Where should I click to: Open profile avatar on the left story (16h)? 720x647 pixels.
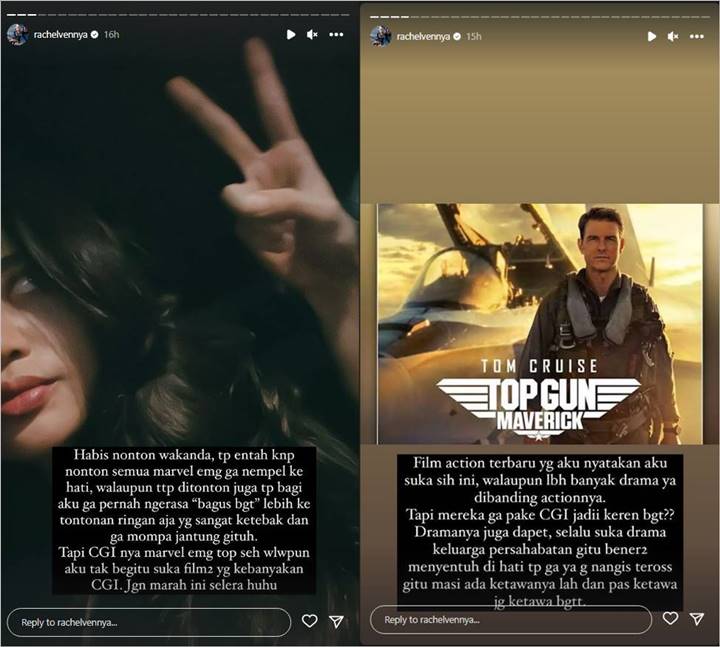(x=18, y=35)
